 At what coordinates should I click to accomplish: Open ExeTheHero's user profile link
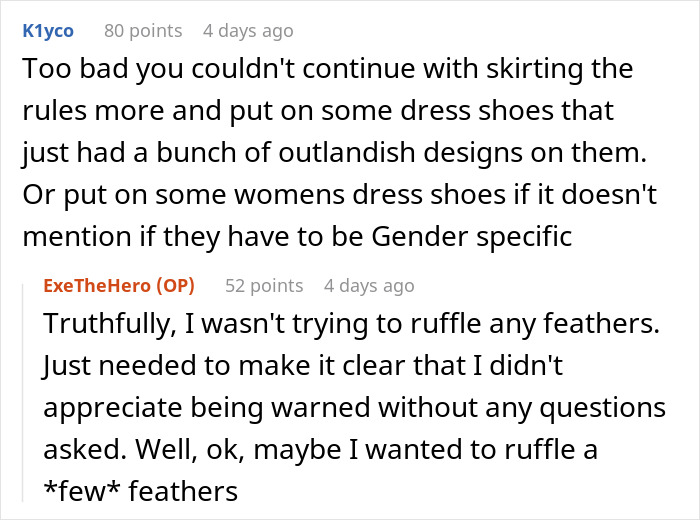tap(97, 286)
